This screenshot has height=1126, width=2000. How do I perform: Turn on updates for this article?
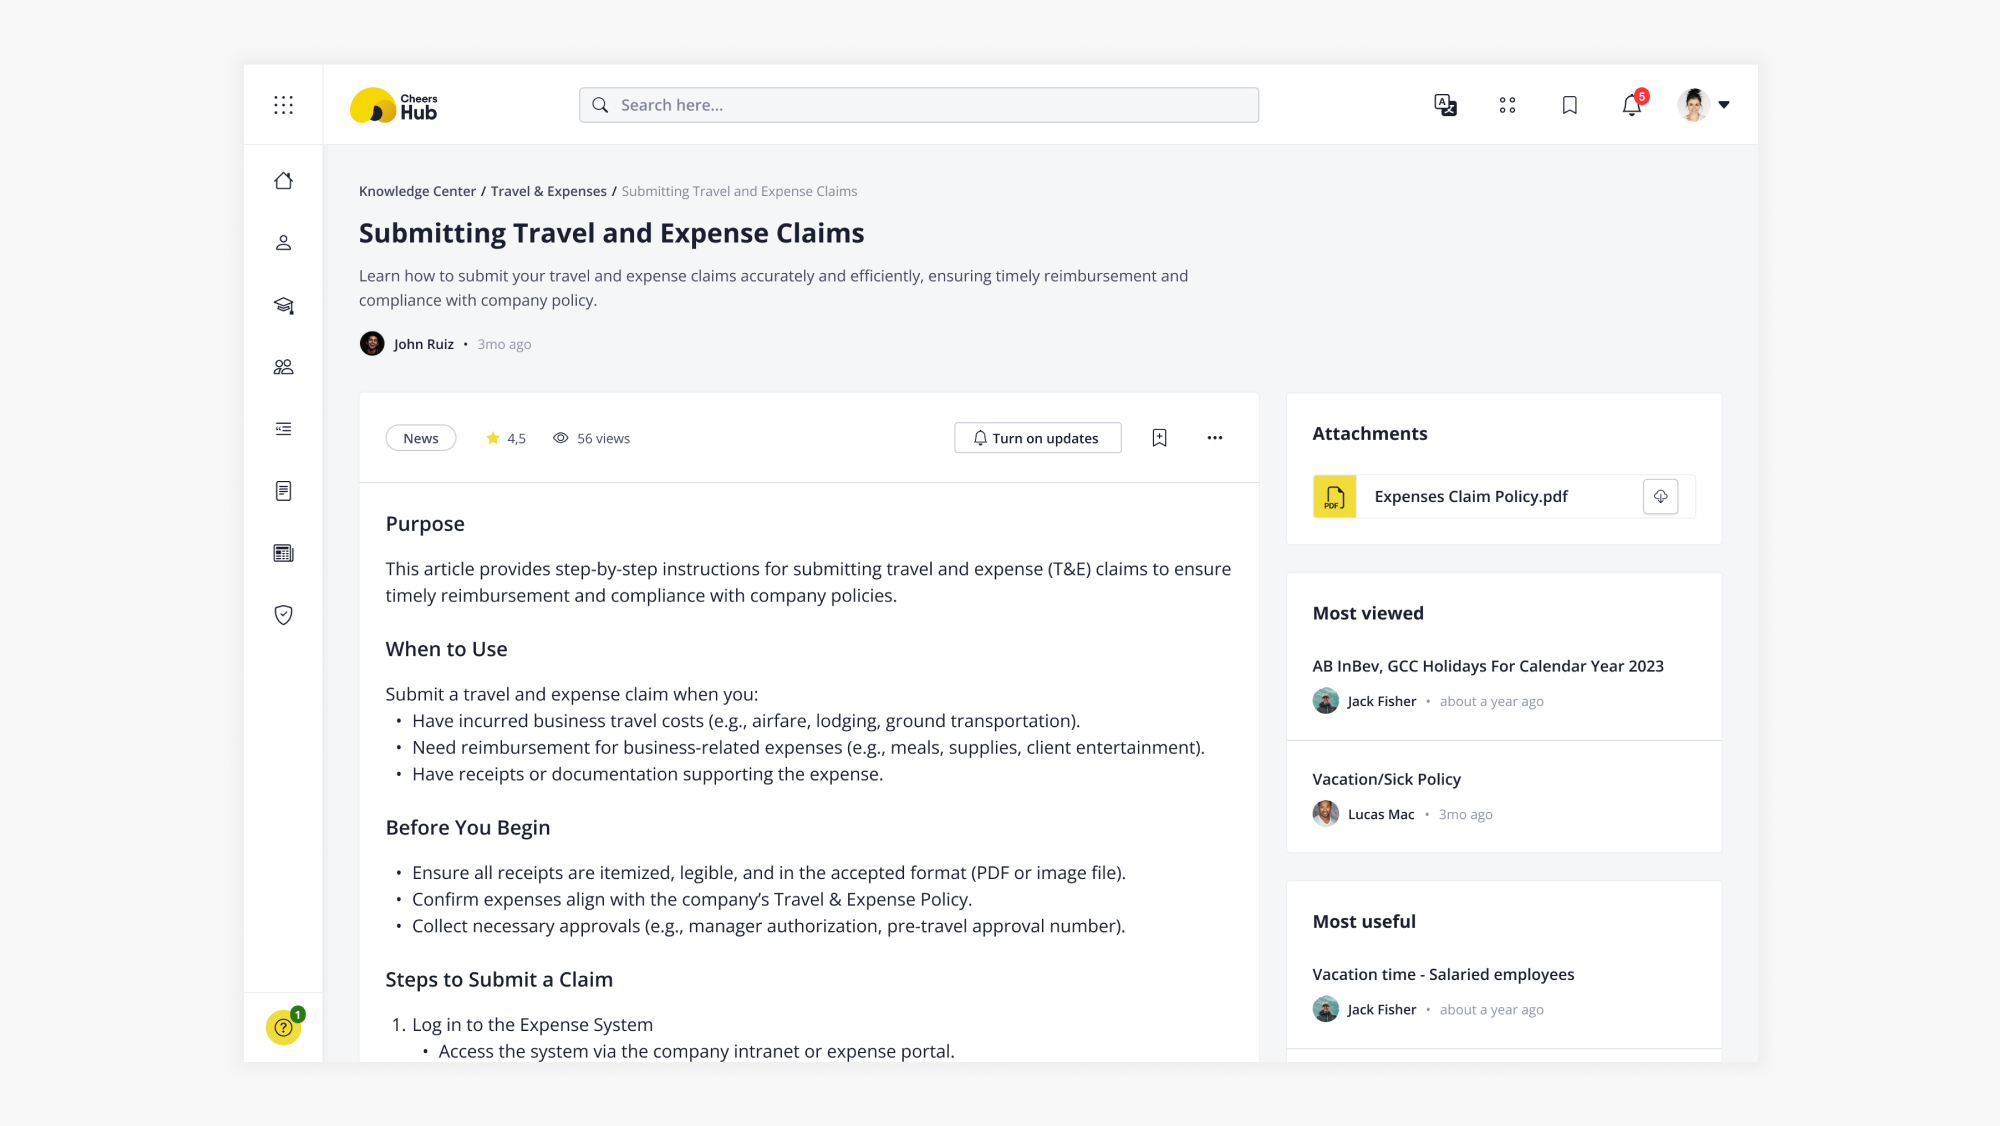click(1037, 438)
